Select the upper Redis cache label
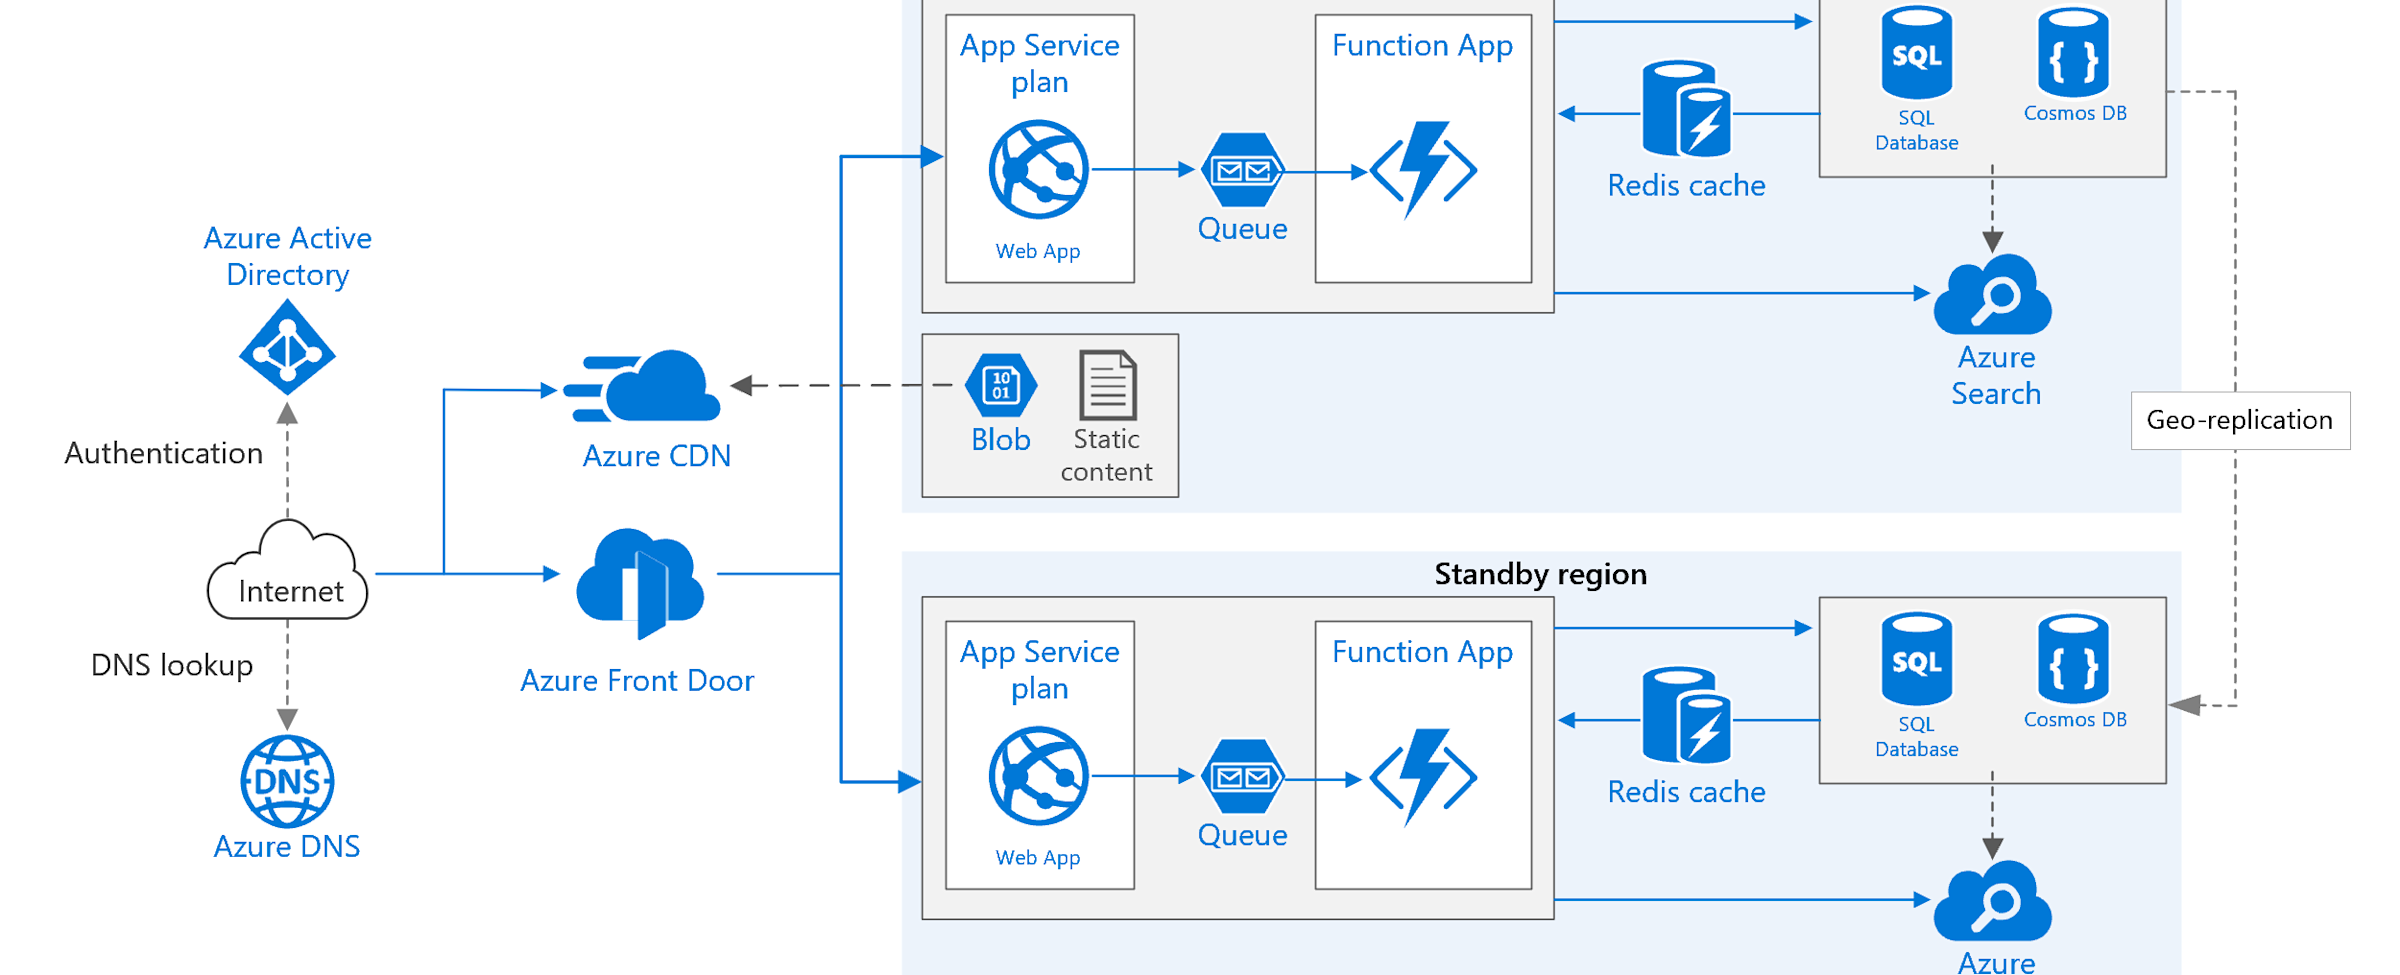This screenshot has width=2400, height=975. pyautogui.click(x=1687, y=185)
